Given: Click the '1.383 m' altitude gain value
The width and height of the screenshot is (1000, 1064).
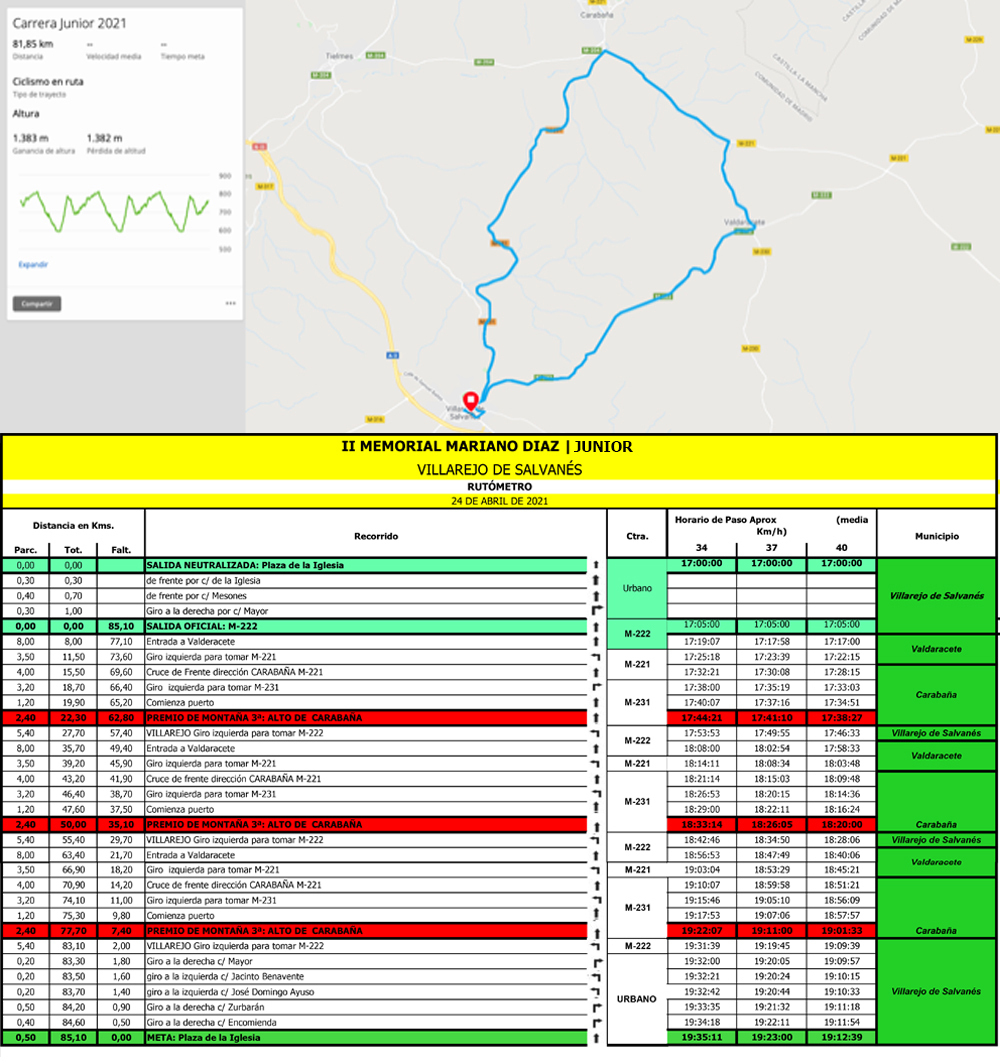Looking at the screenshot, I should tap(31, 138).
